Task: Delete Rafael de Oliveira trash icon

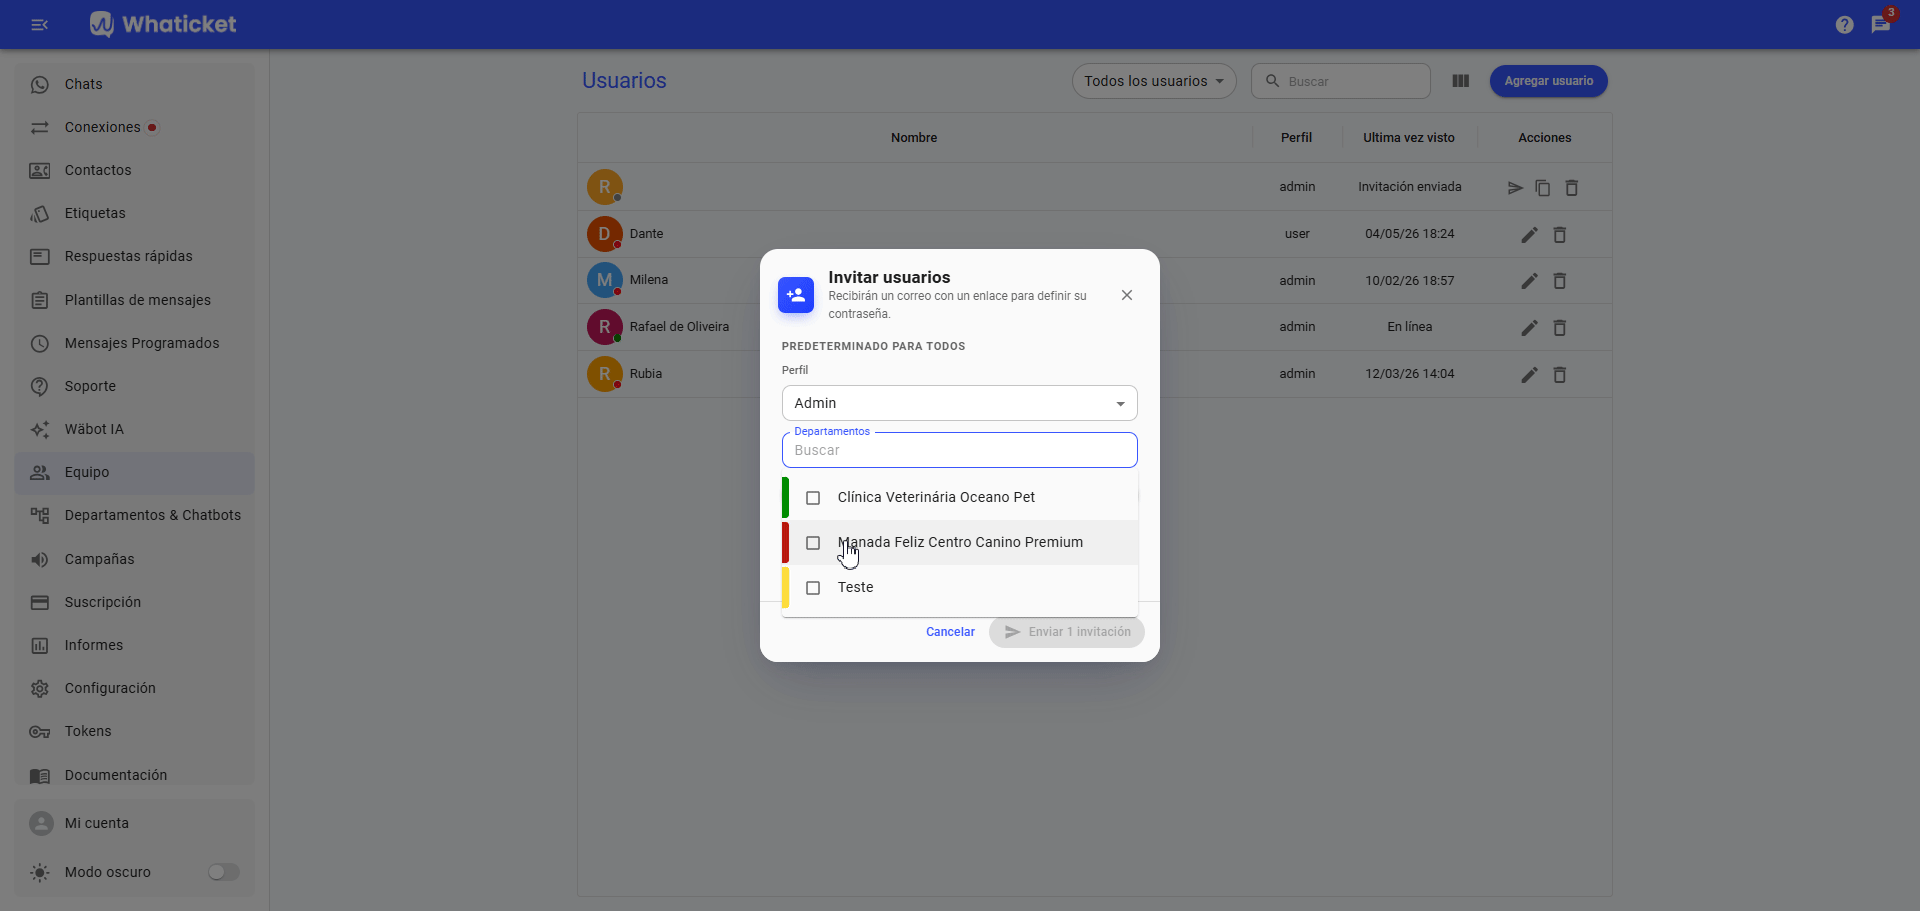Action: (1559, 328)
